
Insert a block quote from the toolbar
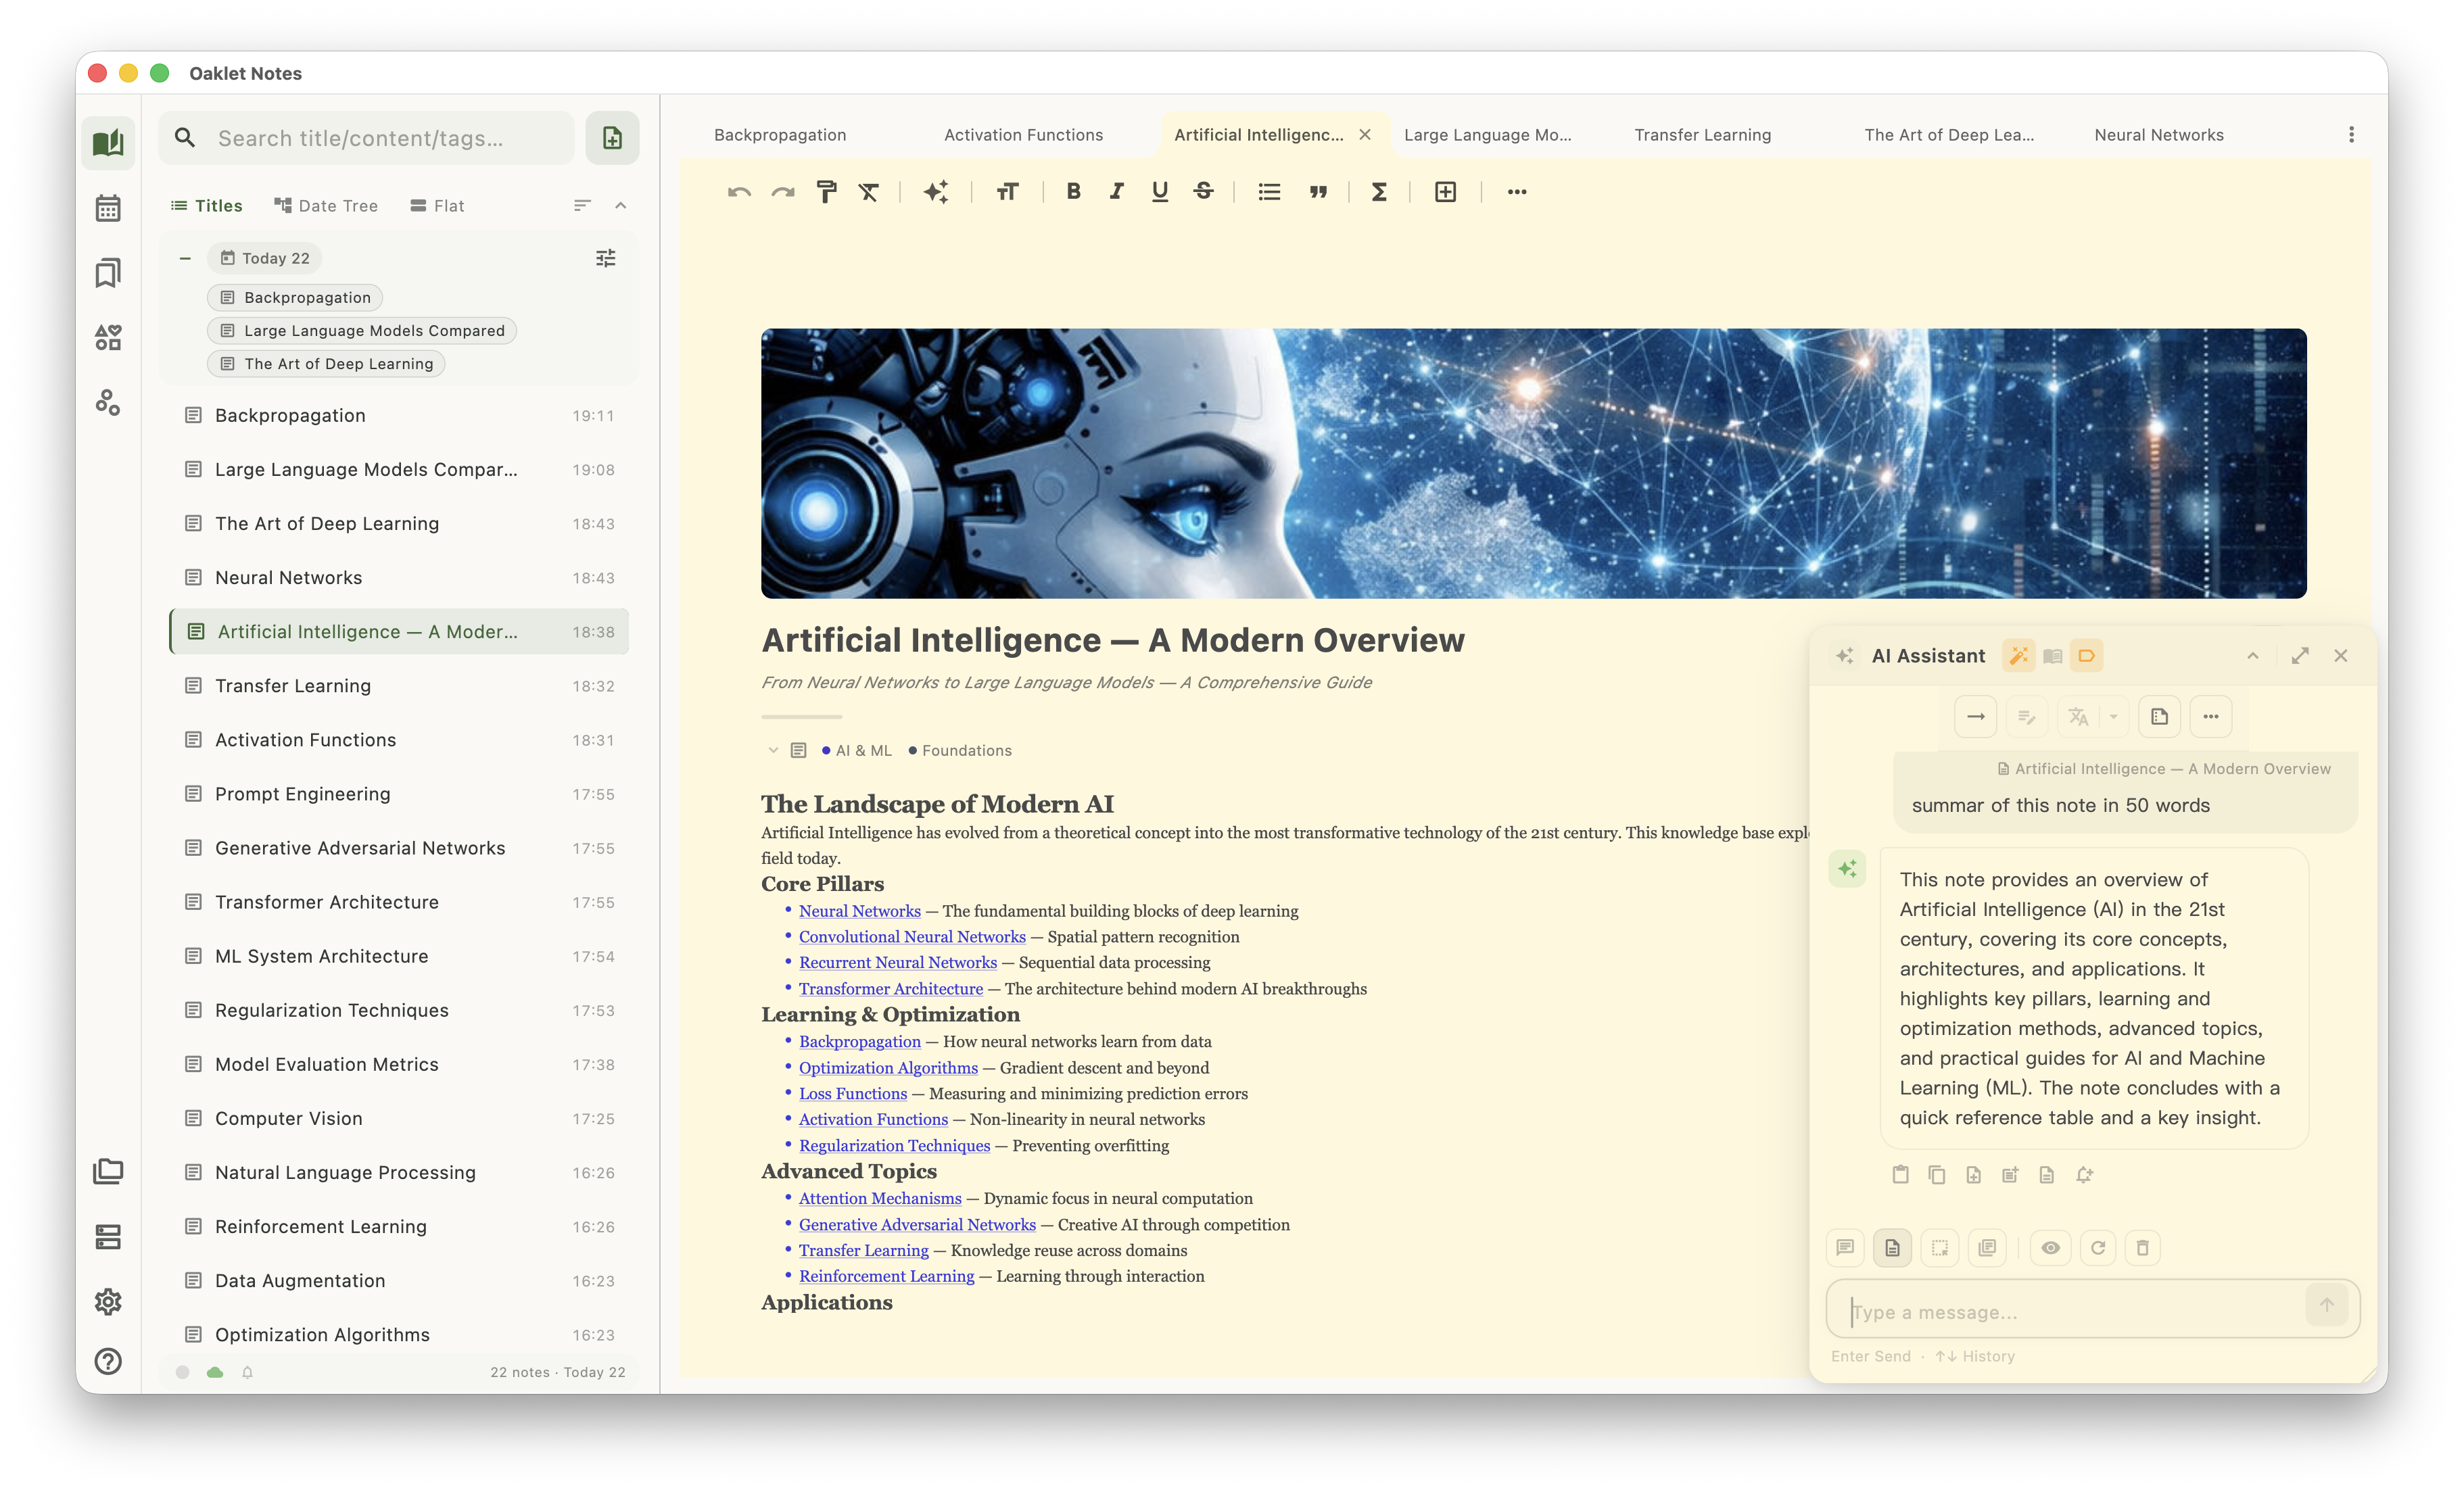pyautogui.click(x=1319, y=191)
